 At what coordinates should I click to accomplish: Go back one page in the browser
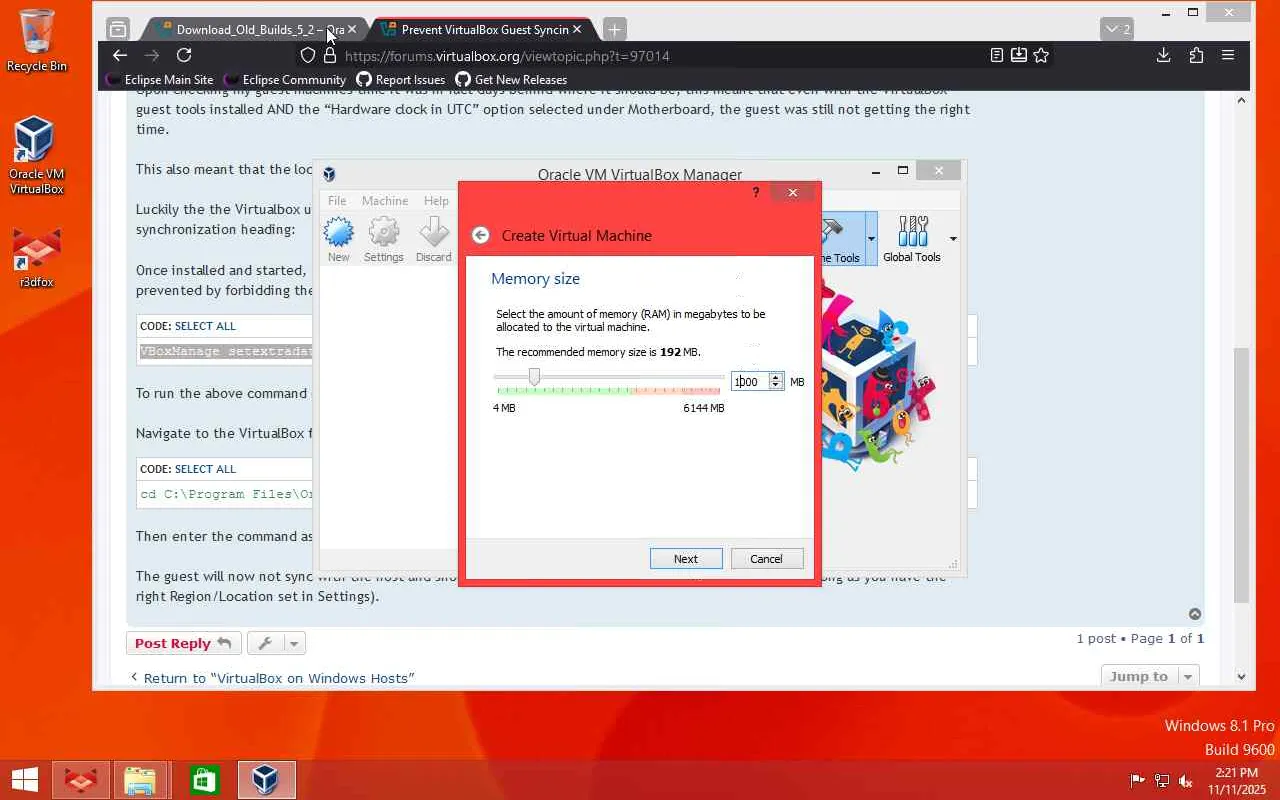(120, 56)
